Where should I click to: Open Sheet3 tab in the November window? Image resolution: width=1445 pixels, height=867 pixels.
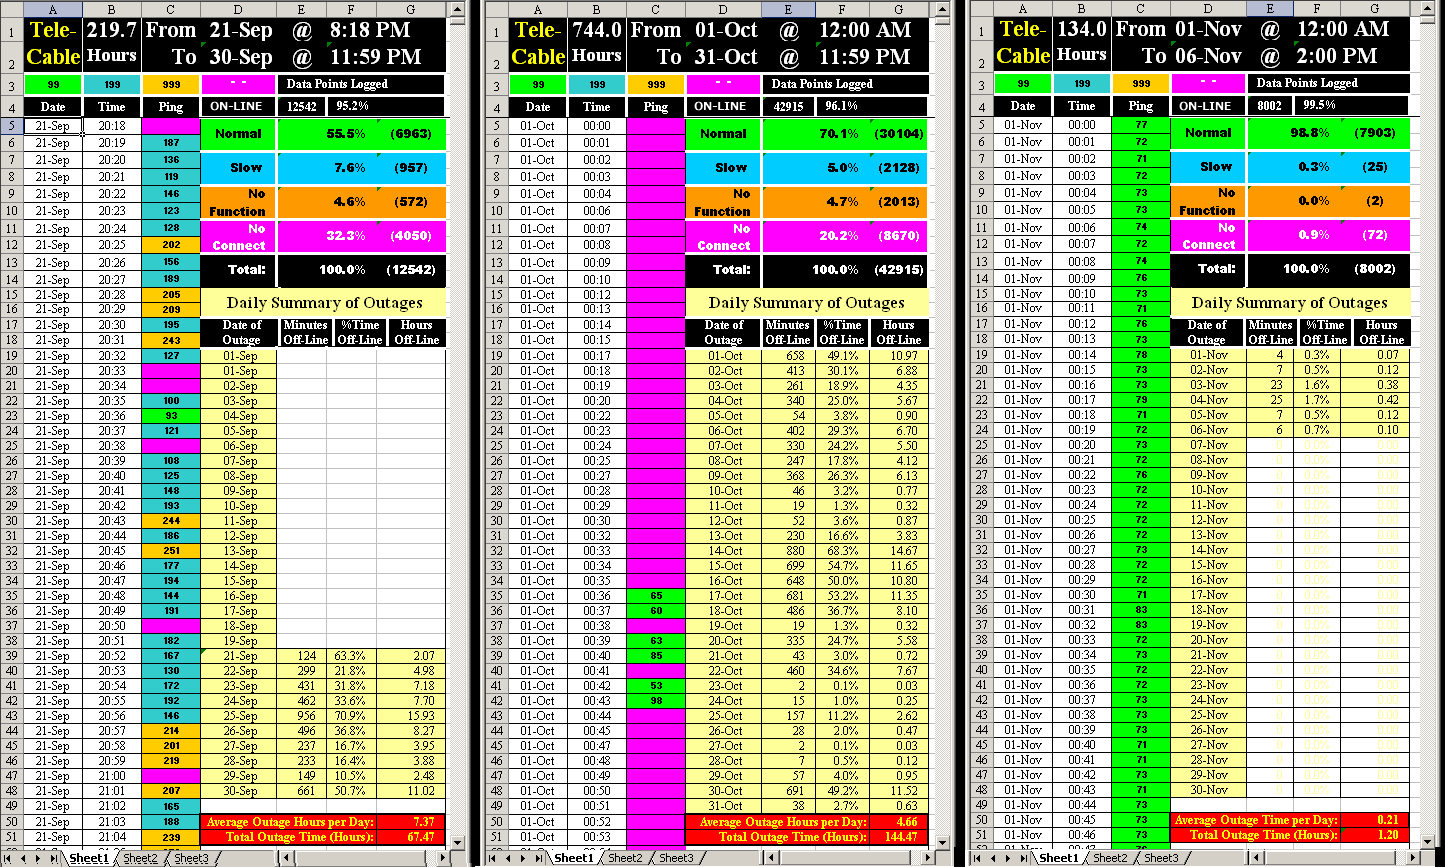point(1160,858)
